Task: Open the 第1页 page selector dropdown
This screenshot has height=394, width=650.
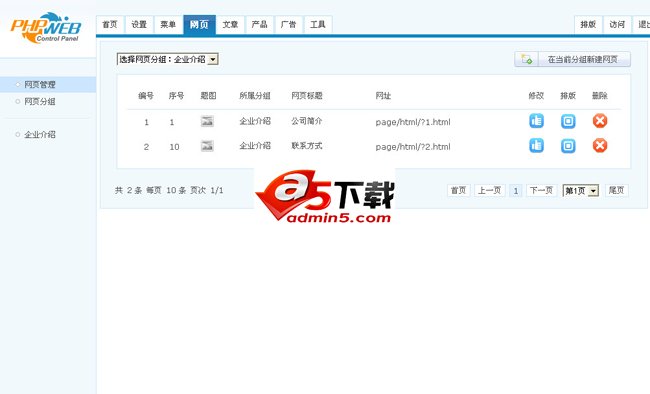Action: coord(580,190)
